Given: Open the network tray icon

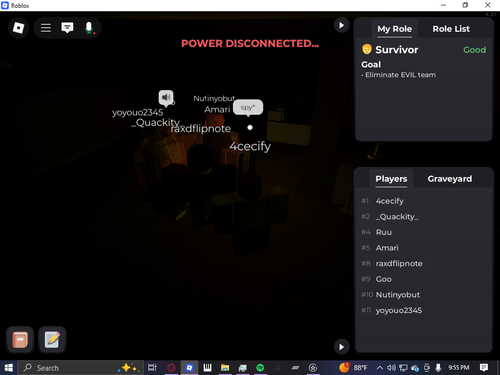Looking at the screenshot, I should (x=403, y=368).
